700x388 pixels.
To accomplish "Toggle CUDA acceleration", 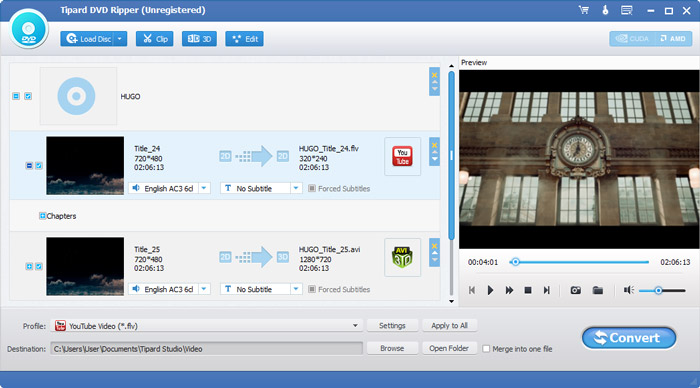I will [632, 39].
